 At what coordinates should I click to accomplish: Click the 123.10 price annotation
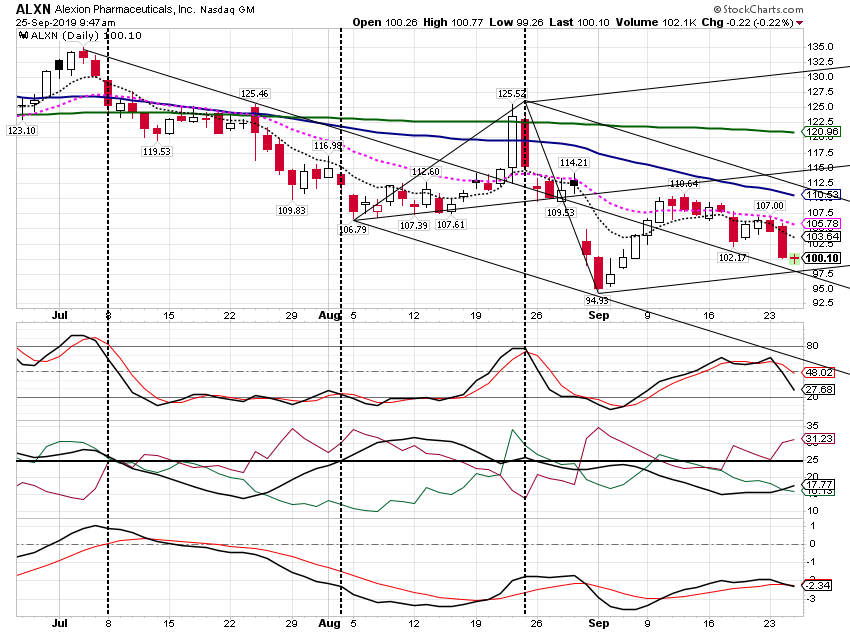[22, 131]
